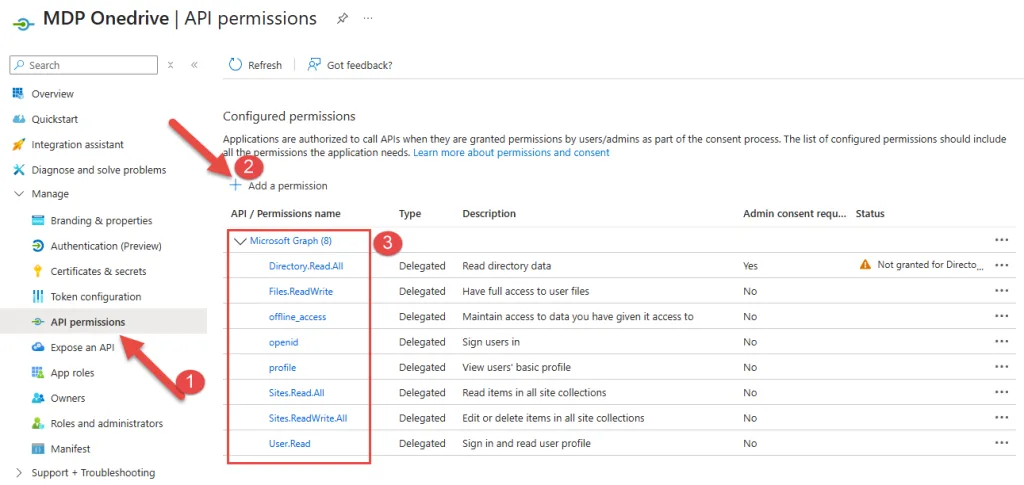1024x485 pixels.
Task: Click the Authentication (Preview) icon
Action: point(38,246)
